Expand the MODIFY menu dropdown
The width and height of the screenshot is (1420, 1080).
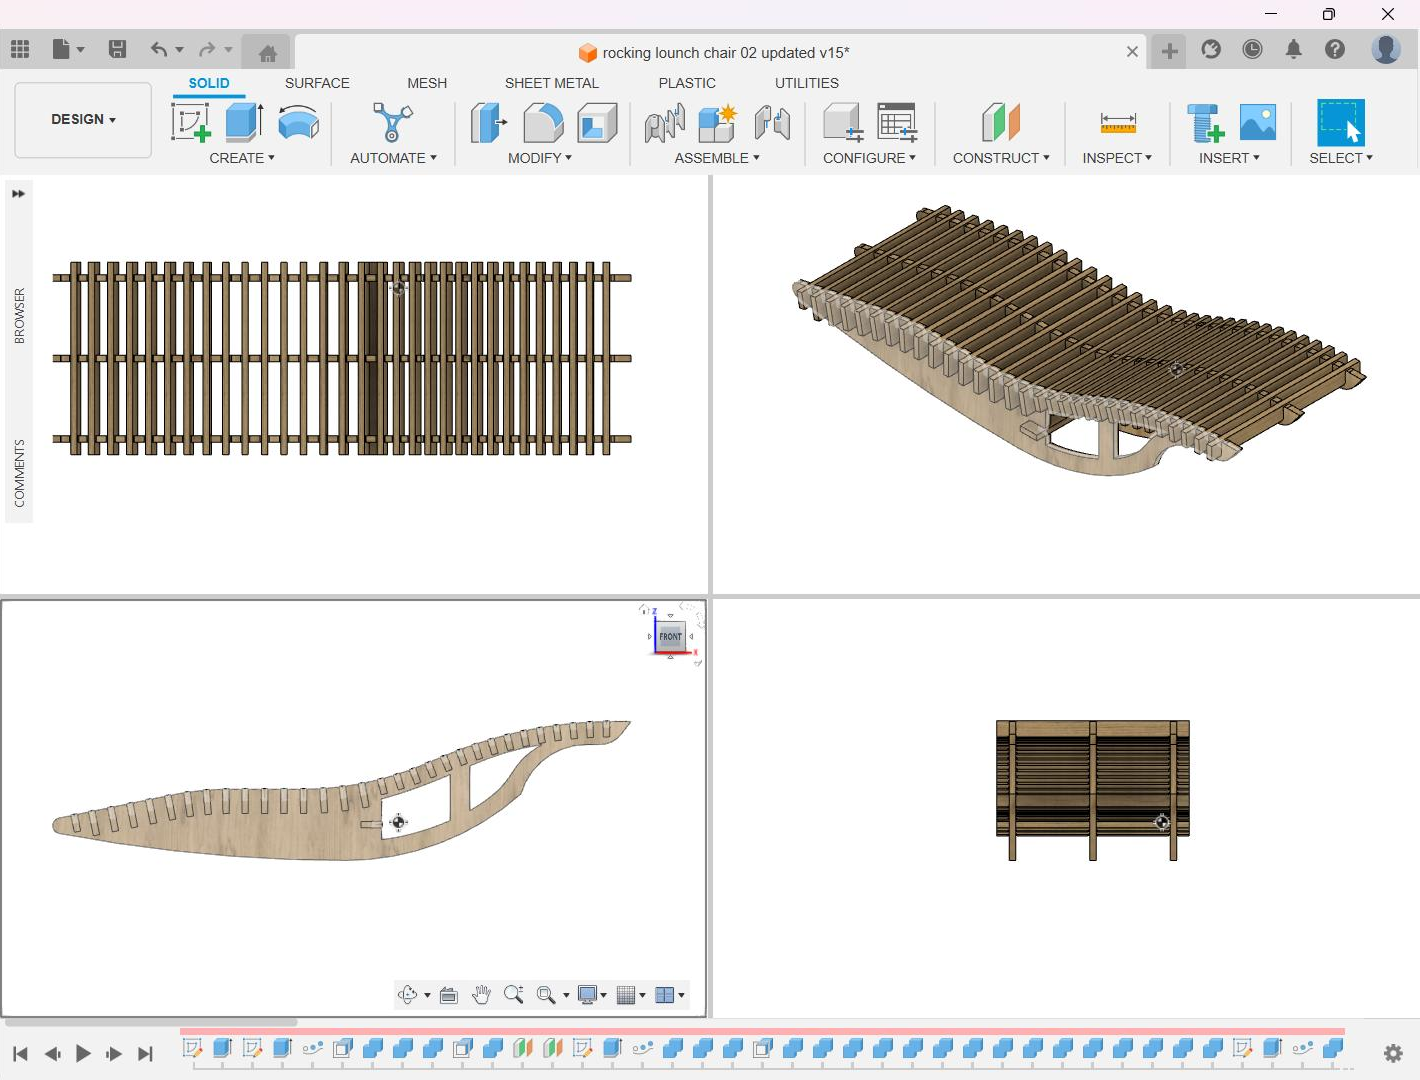(539, 158)
